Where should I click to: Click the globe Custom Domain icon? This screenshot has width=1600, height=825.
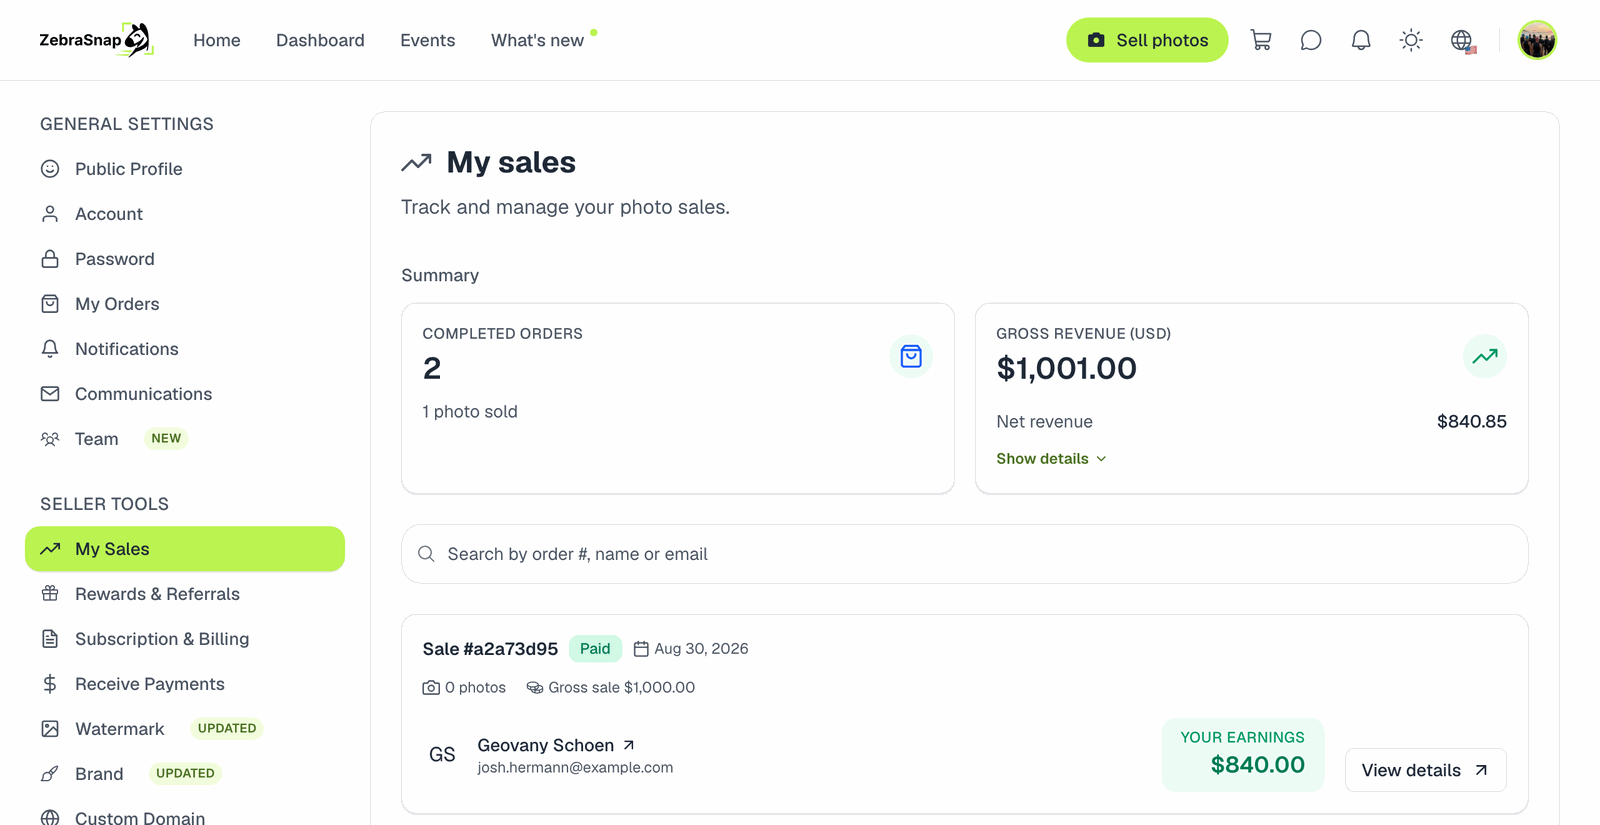click(50, 818)
